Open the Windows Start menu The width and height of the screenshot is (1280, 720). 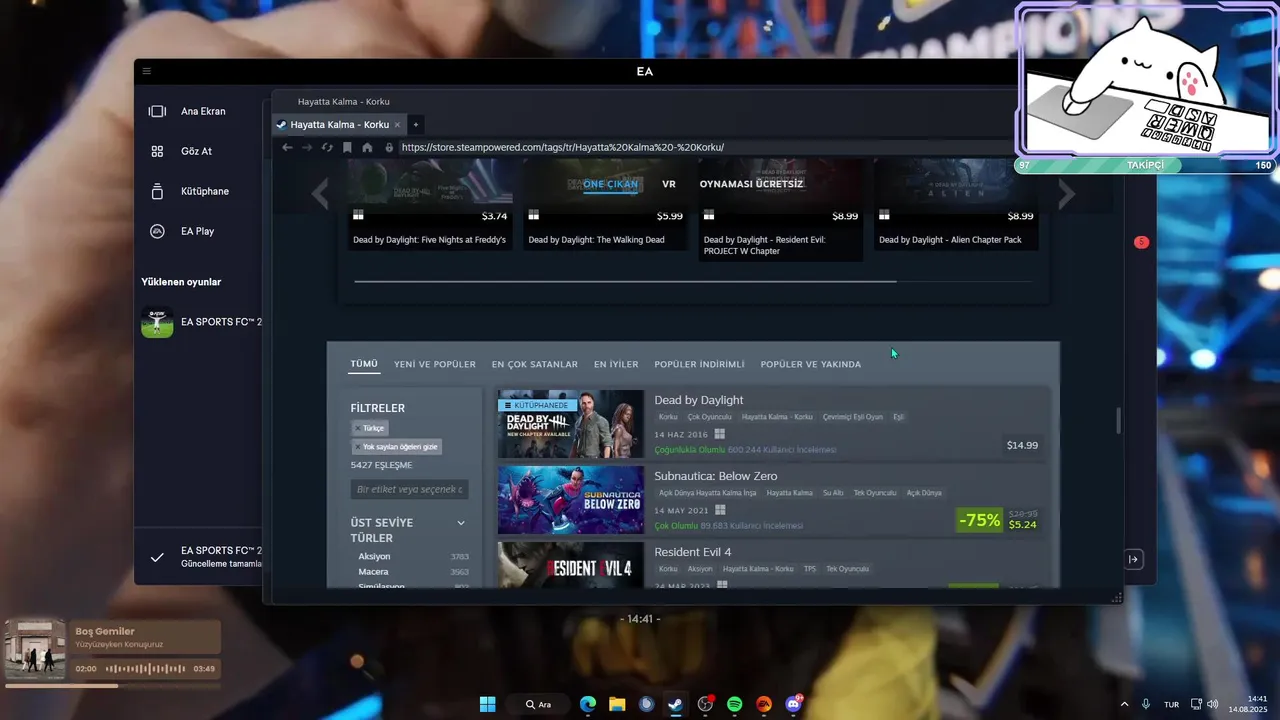click(487, 704)
